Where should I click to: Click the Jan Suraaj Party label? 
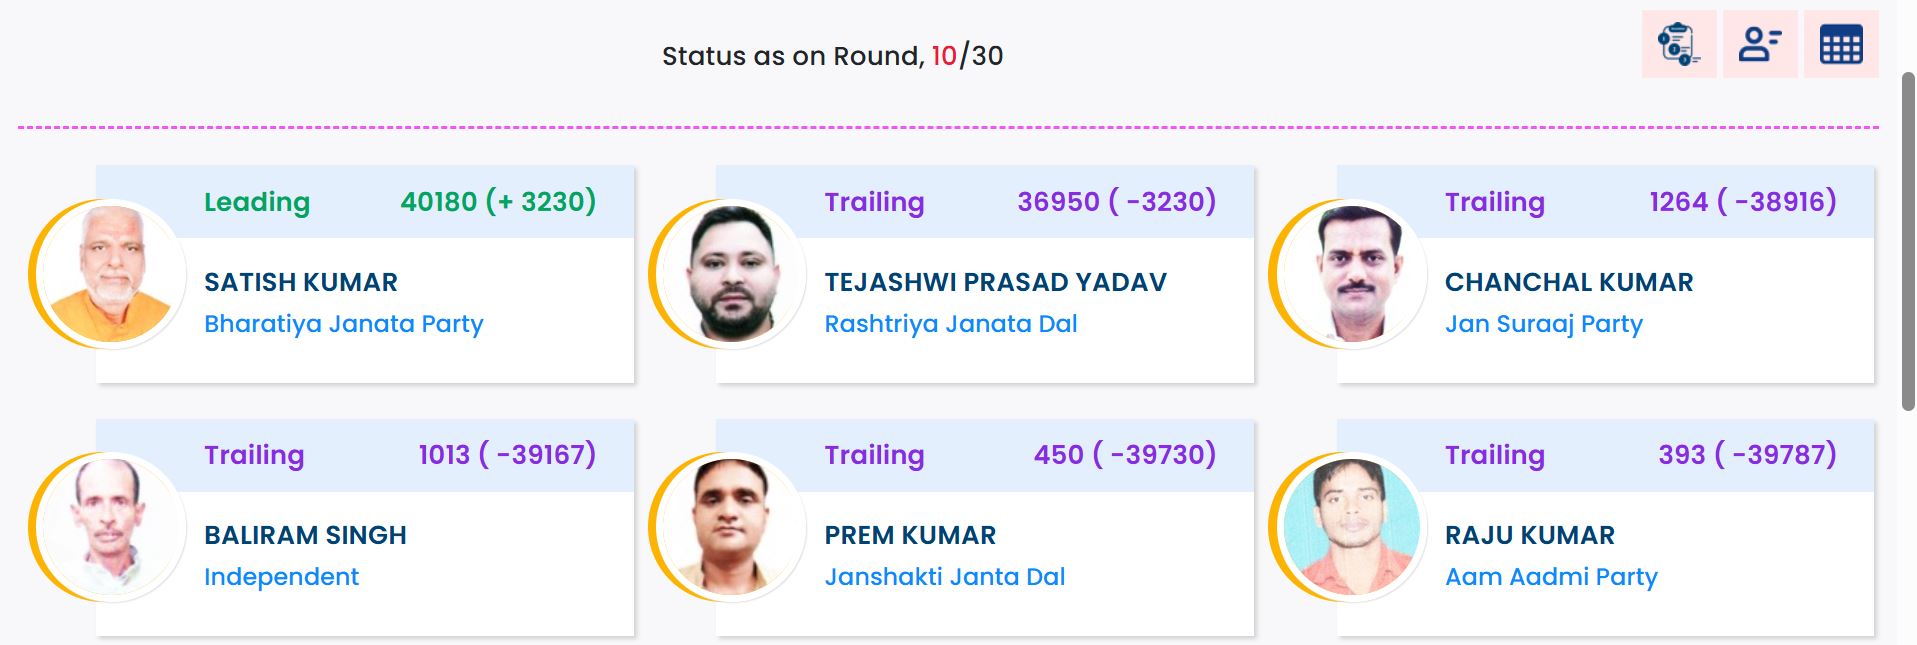pyautogui.click(x=1543, y=324)
